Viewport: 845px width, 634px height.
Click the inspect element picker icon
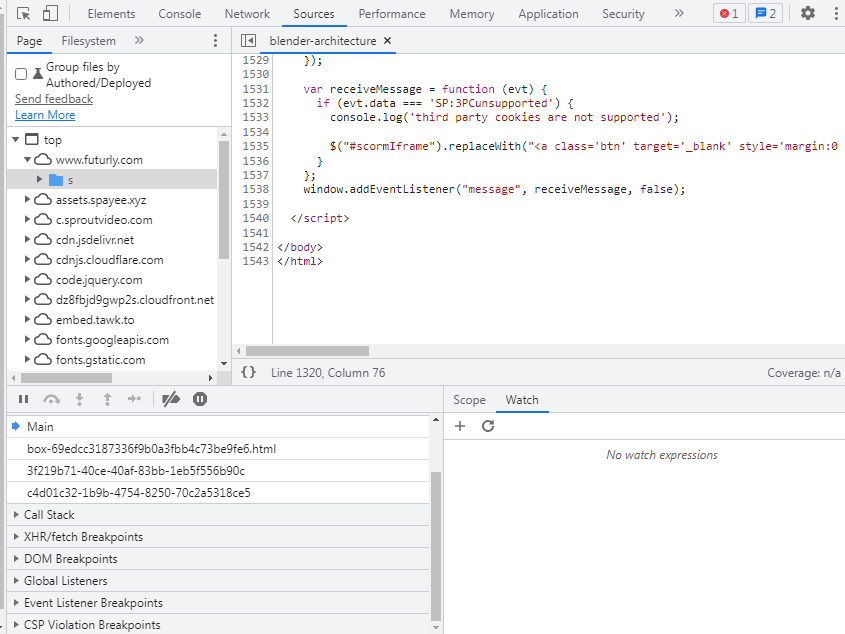click(24, 14)
